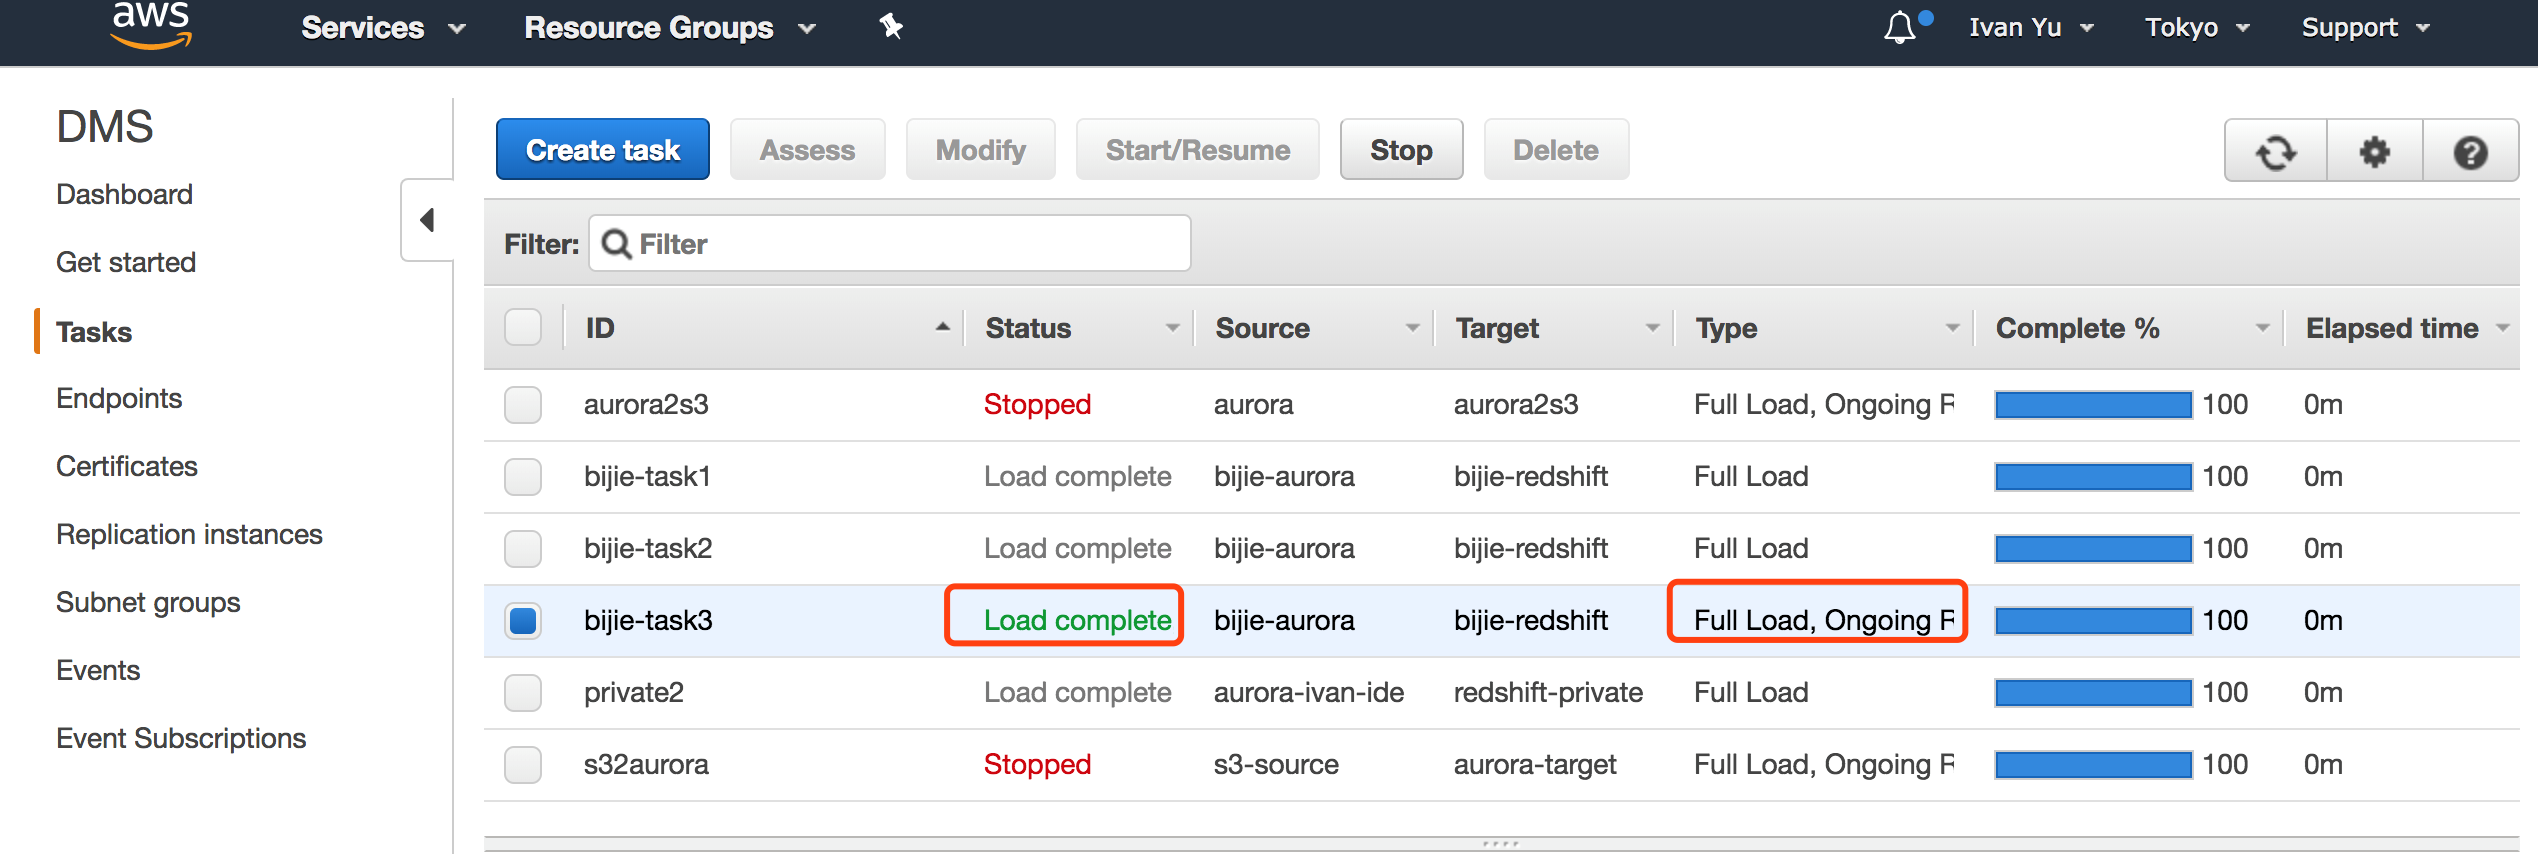Click the aurora2s3 task ID
This screenshot has width=2538, height=854.
[646, 404]
